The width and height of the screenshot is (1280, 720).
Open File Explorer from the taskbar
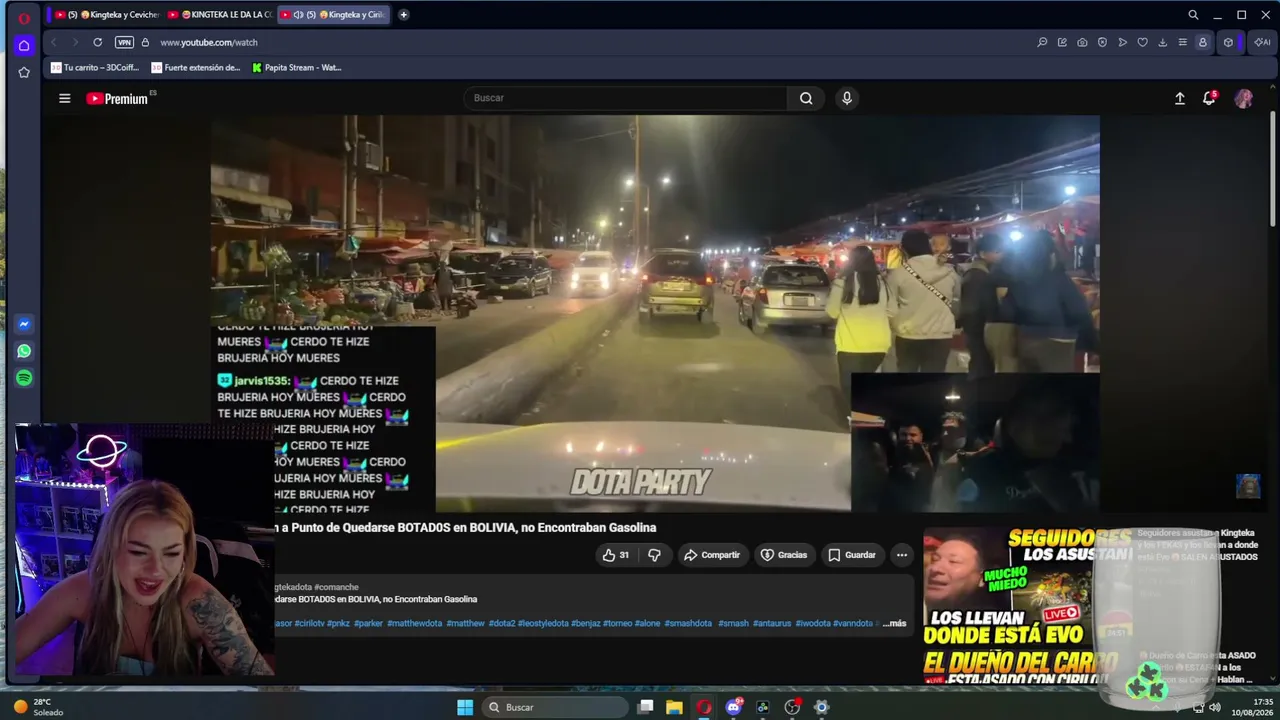point(675,707)
